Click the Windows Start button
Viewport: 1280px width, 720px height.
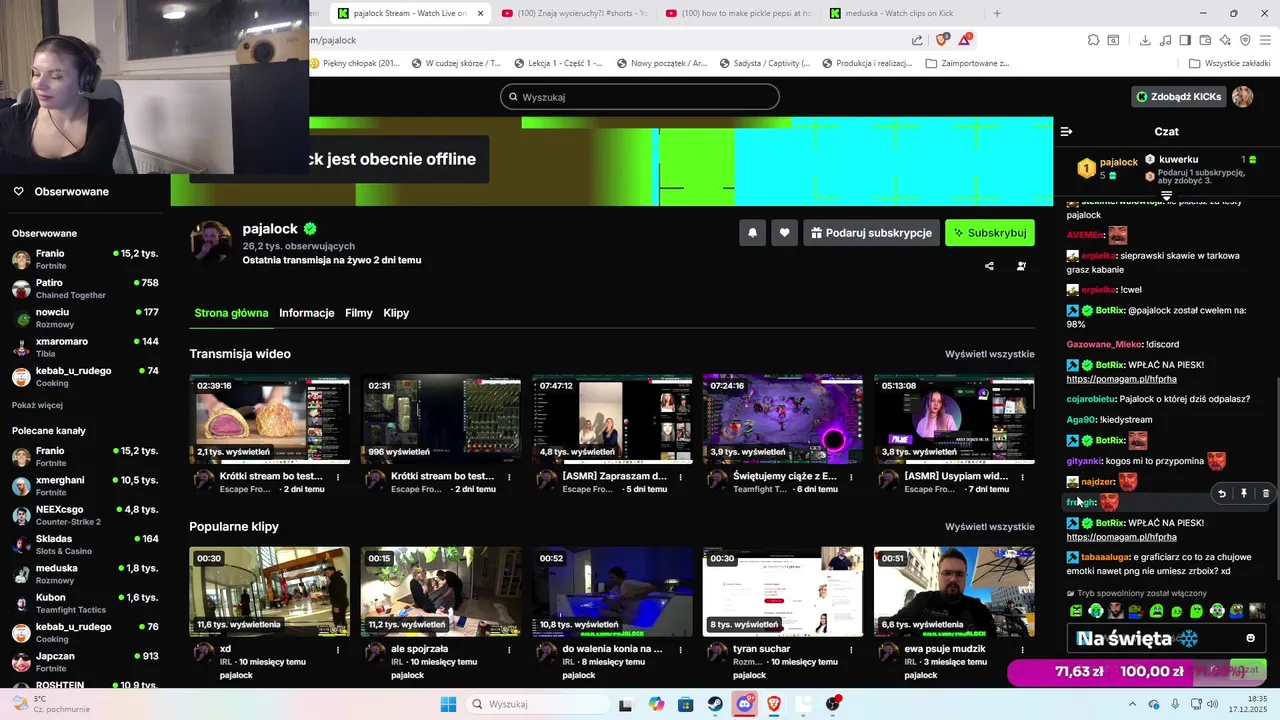[x=448, y=704]
